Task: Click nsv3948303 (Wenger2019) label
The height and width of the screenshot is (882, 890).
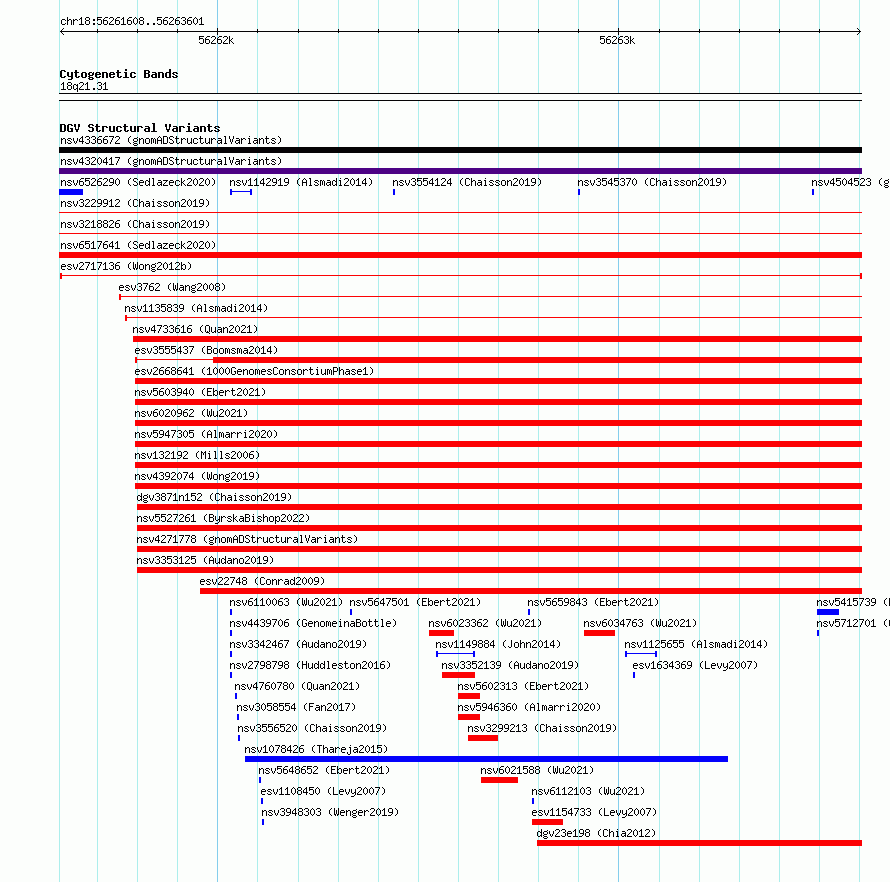Action: pyautogui.click(x=330, y=812)
